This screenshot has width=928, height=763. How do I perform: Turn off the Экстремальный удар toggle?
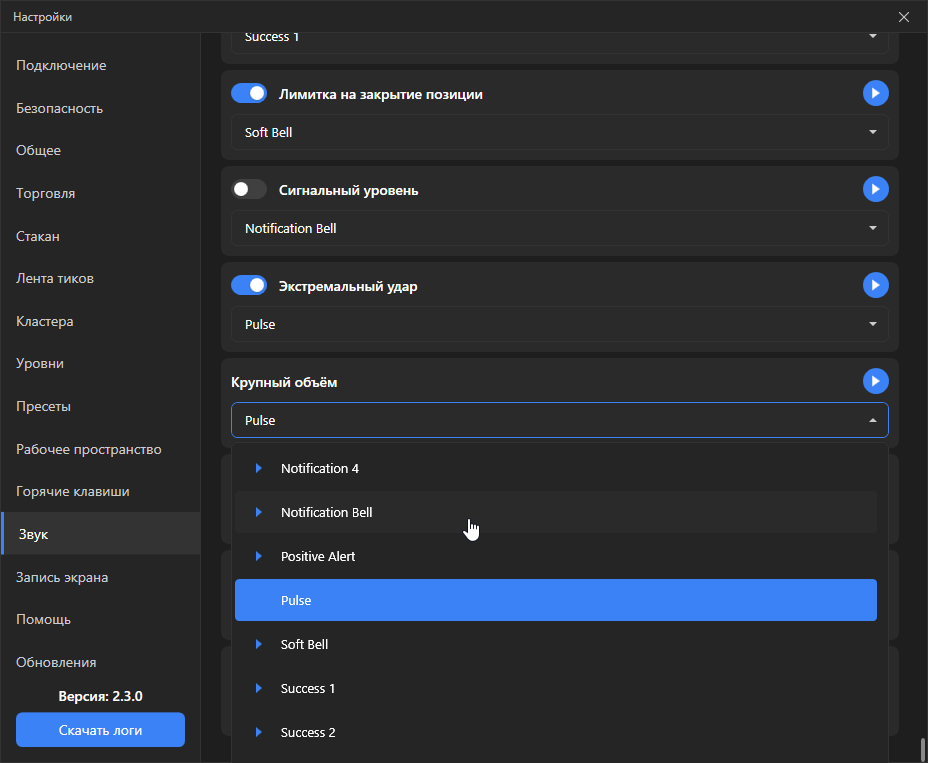click(x=249, y=285)
